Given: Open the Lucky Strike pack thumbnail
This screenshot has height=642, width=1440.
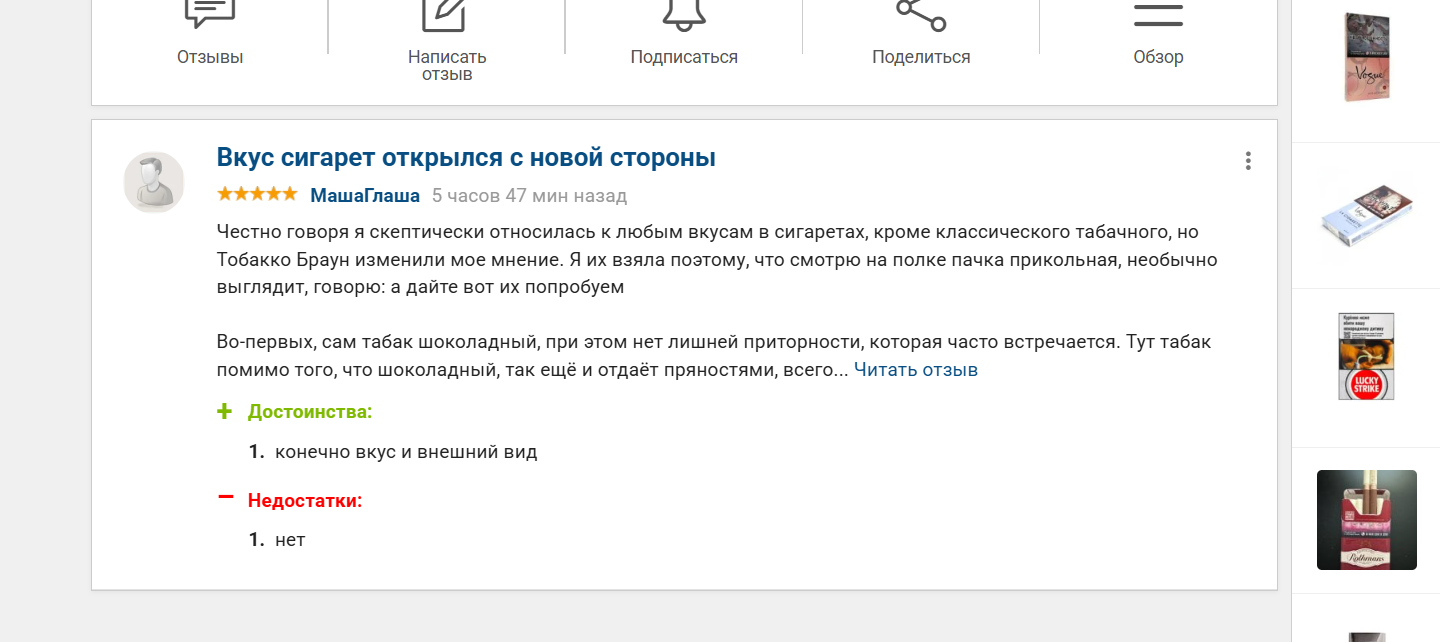Looking at the screenshot, I should [x=1367, y=357].
